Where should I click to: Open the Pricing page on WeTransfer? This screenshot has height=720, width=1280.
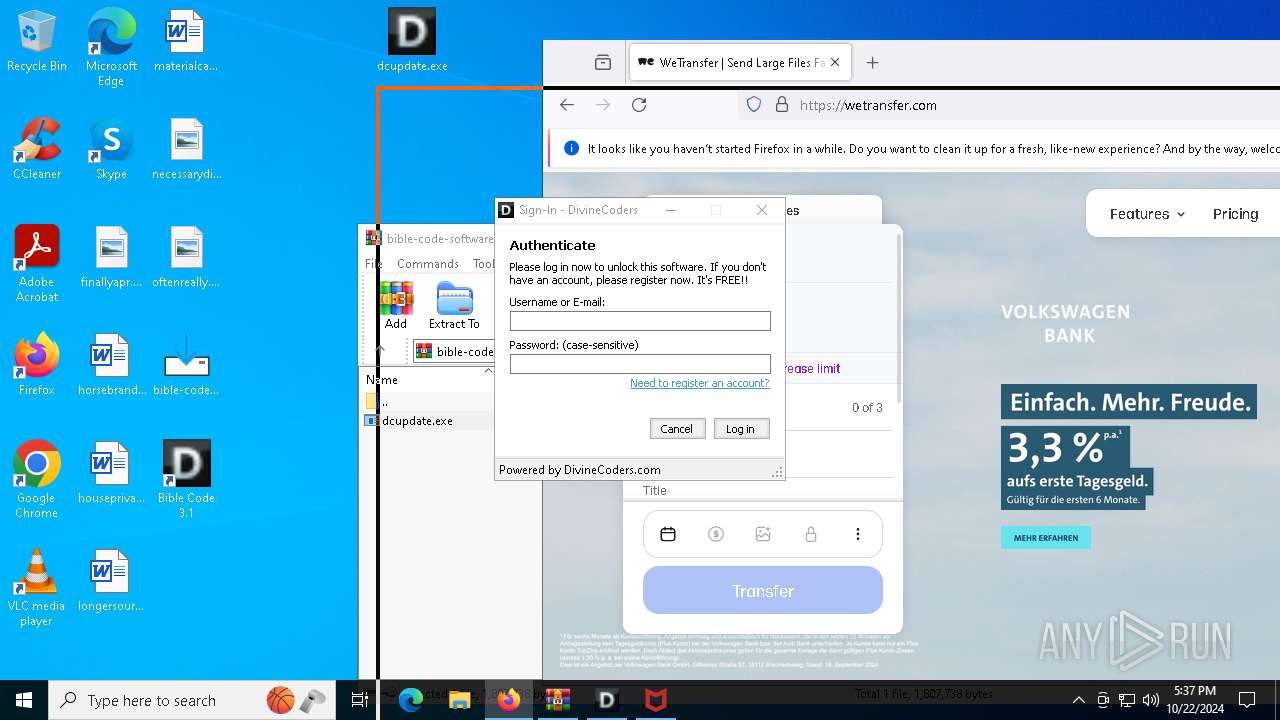pyautogui.click(x=1235, y=214)
